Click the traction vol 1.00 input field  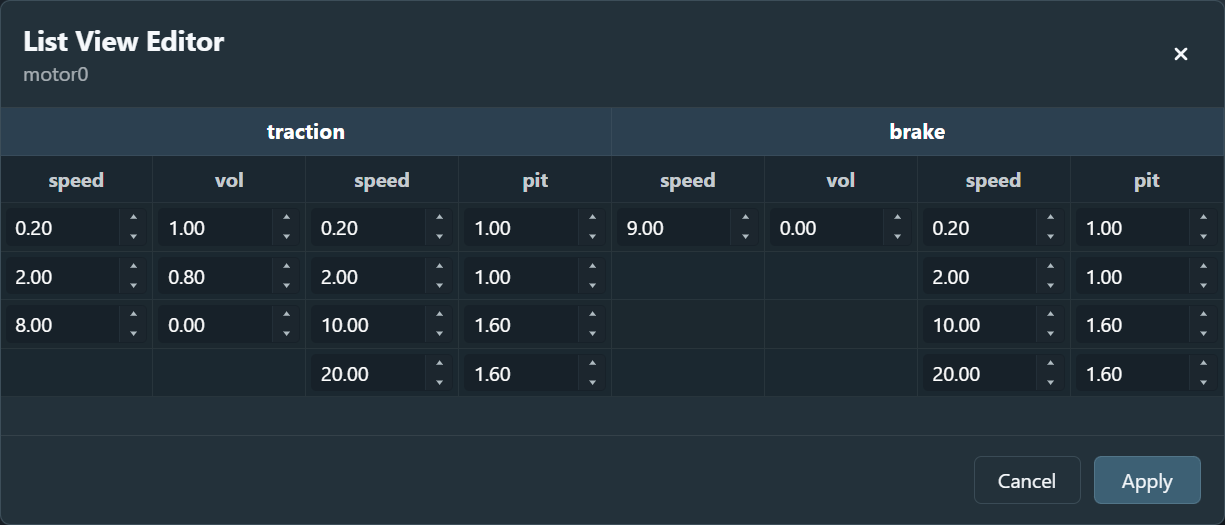coord(215,228)
